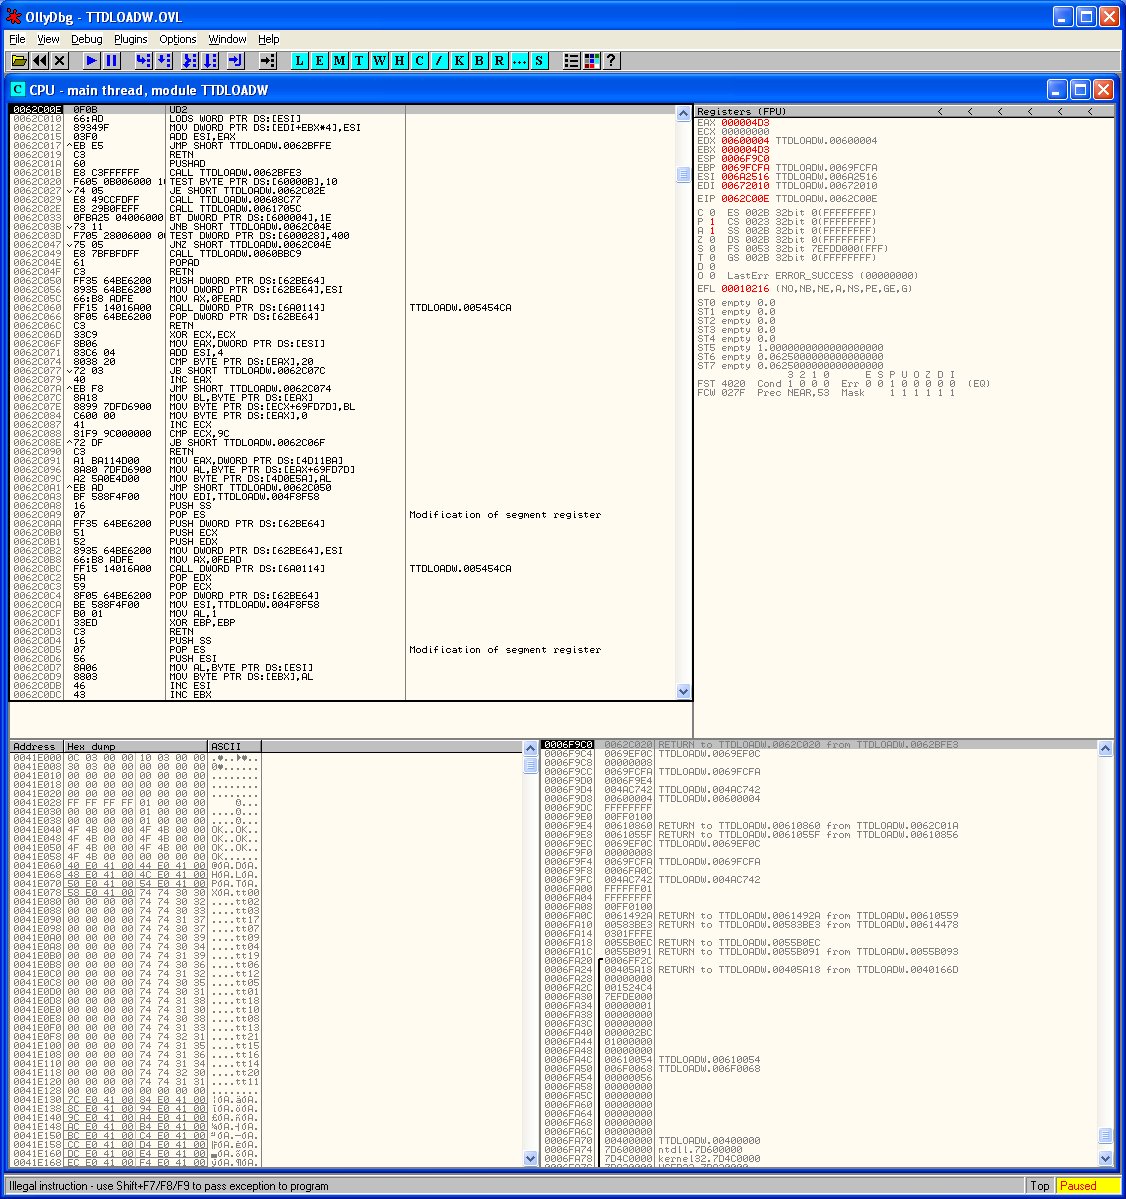Show References window (R button)
The image size is (1126, 1199).
pos(499,60)
